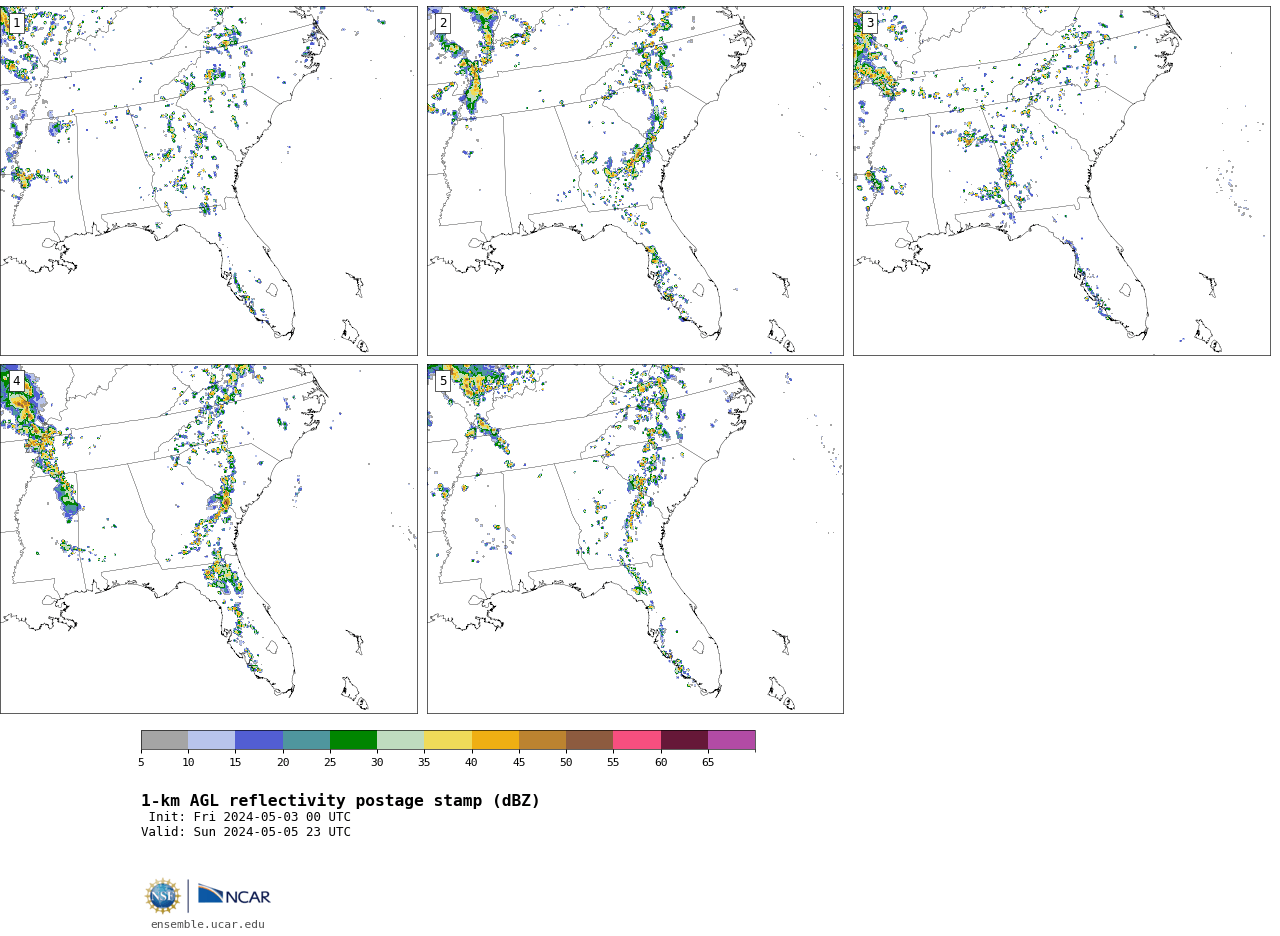
Task: Click the pink 55-60 dBZ swatch
Action: tap(637, 740)
